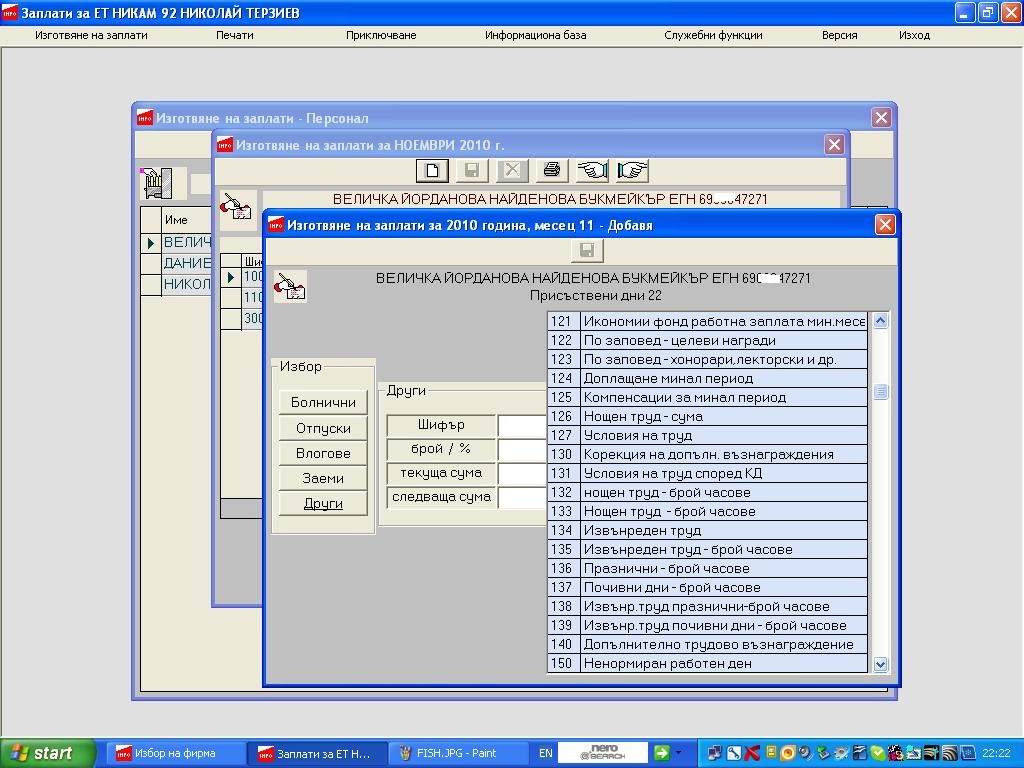The height and width of the screenshot is (768, 1024).
Task: Click the pen-and-envelope icon in the Добавя window
Action: tap(289, 287)
